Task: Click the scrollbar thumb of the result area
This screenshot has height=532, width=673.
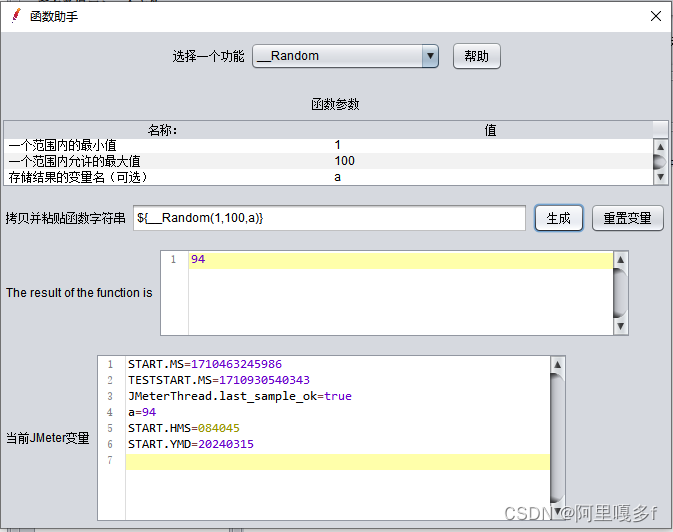Action: [x=620, y=293]
